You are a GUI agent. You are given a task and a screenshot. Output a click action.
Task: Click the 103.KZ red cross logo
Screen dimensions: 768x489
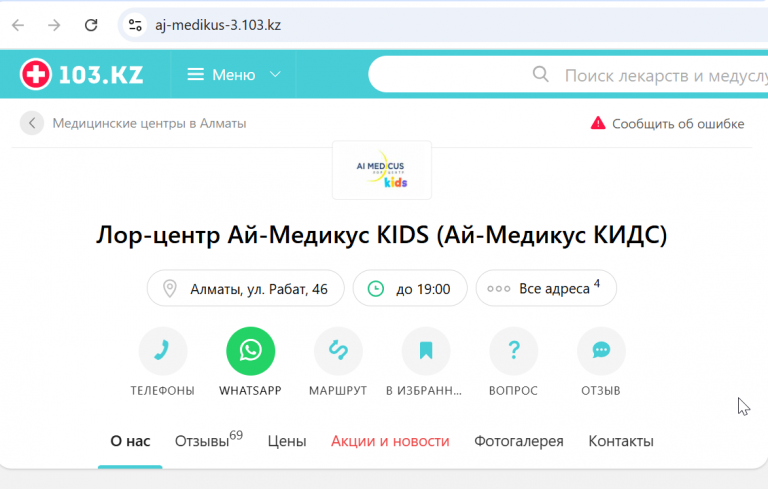(x=35, y=74)
